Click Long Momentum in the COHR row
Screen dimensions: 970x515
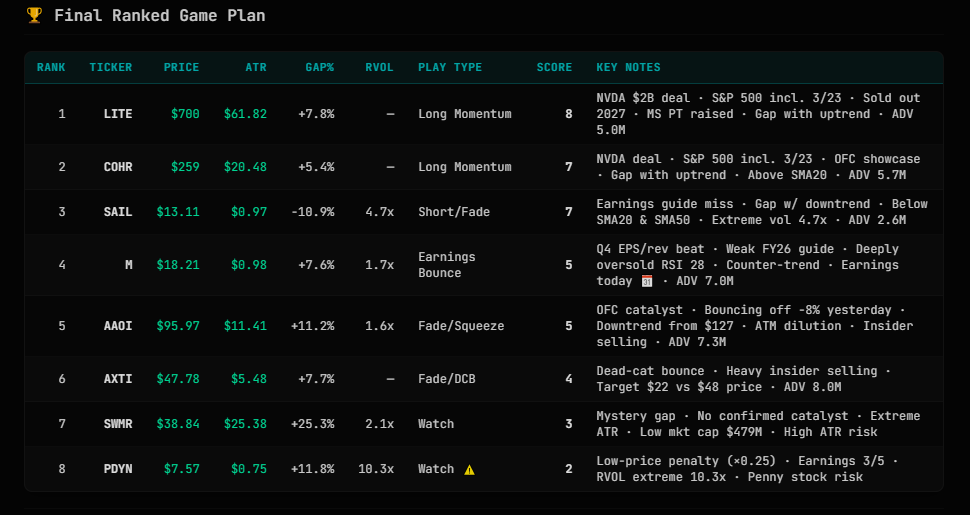pos(465,167)
